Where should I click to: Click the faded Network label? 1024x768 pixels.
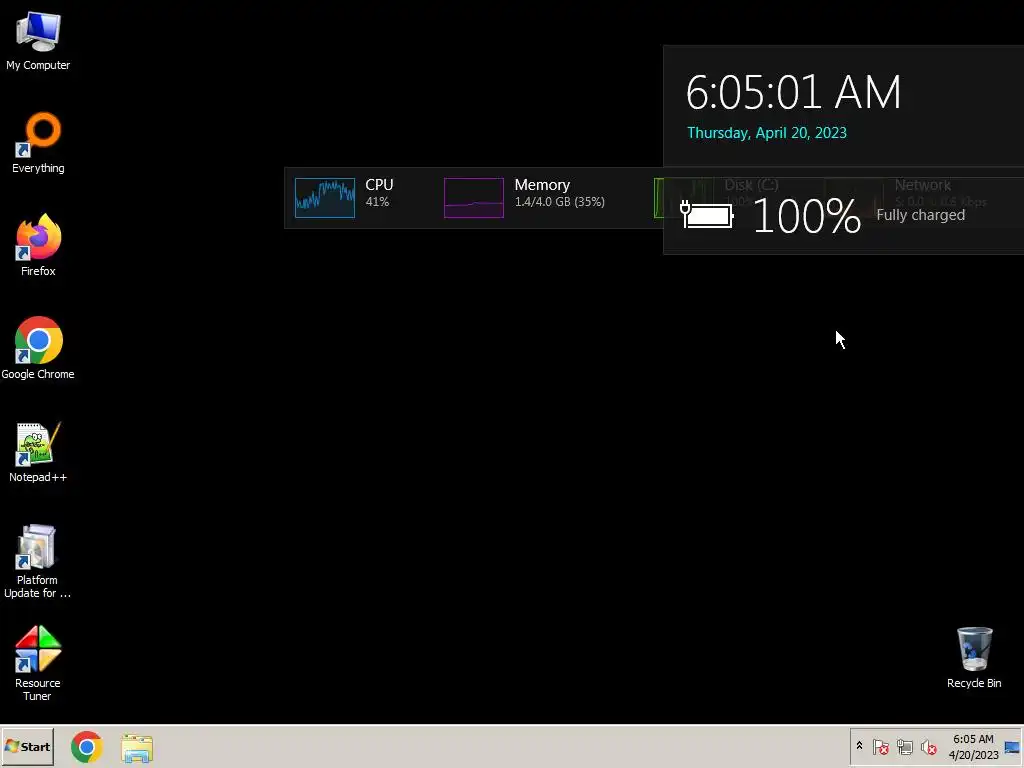pos(922,185)
